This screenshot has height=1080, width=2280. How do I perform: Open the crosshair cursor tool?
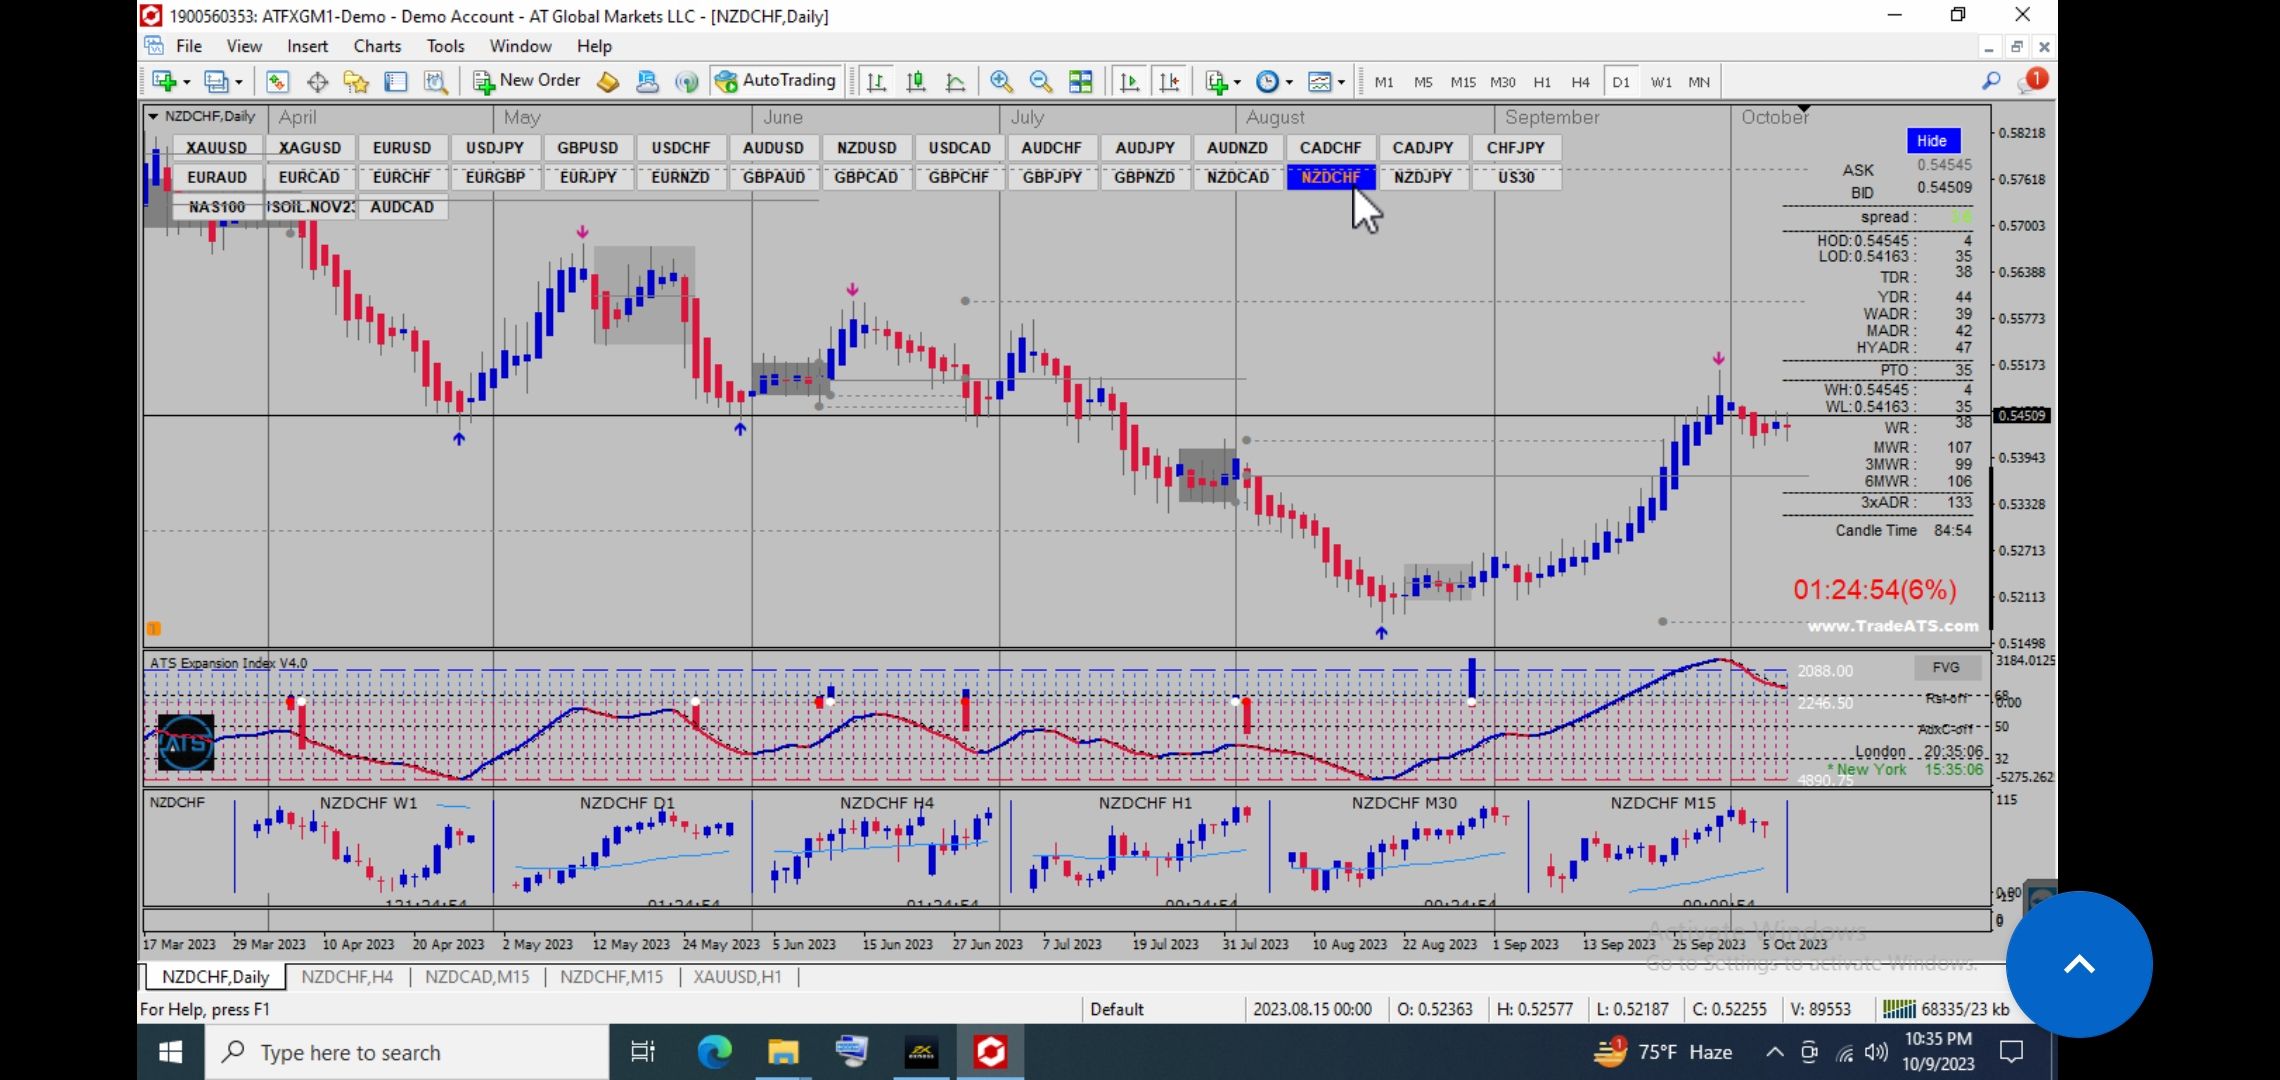[317, 82]
